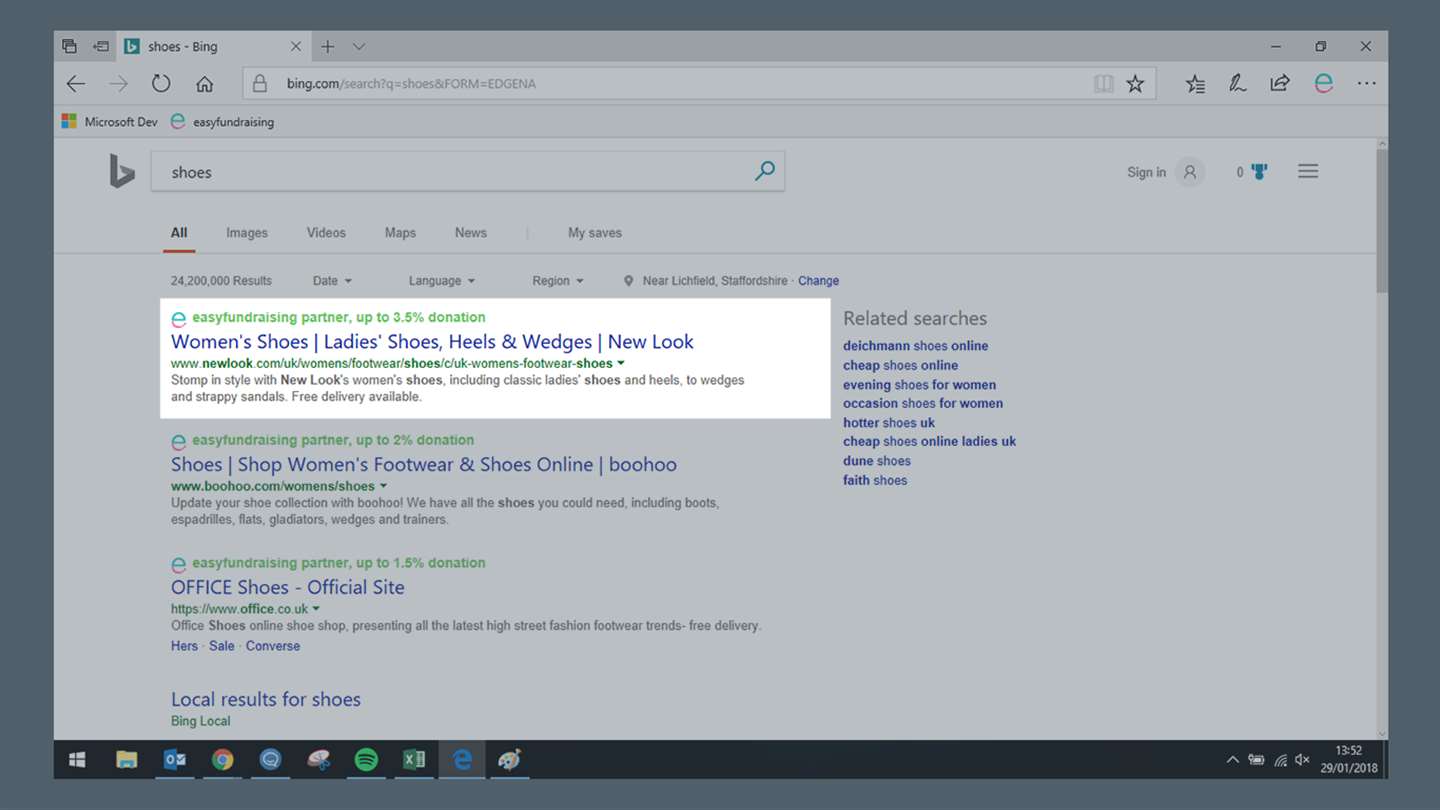Set these tabs aside

click(101, 46)
